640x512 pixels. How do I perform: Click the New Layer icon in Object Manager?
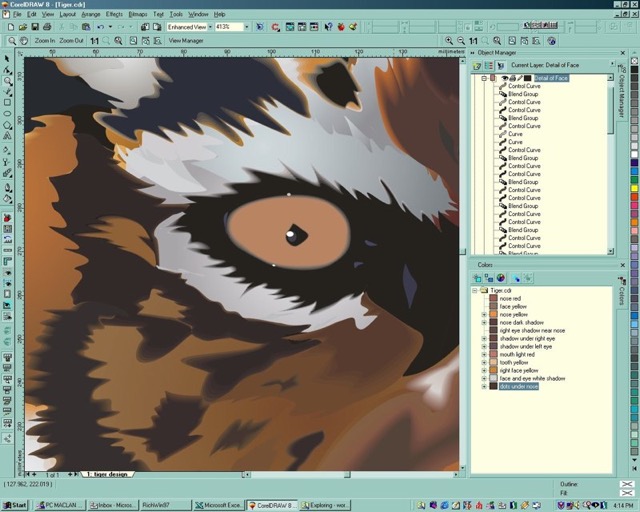pos(477,65)
